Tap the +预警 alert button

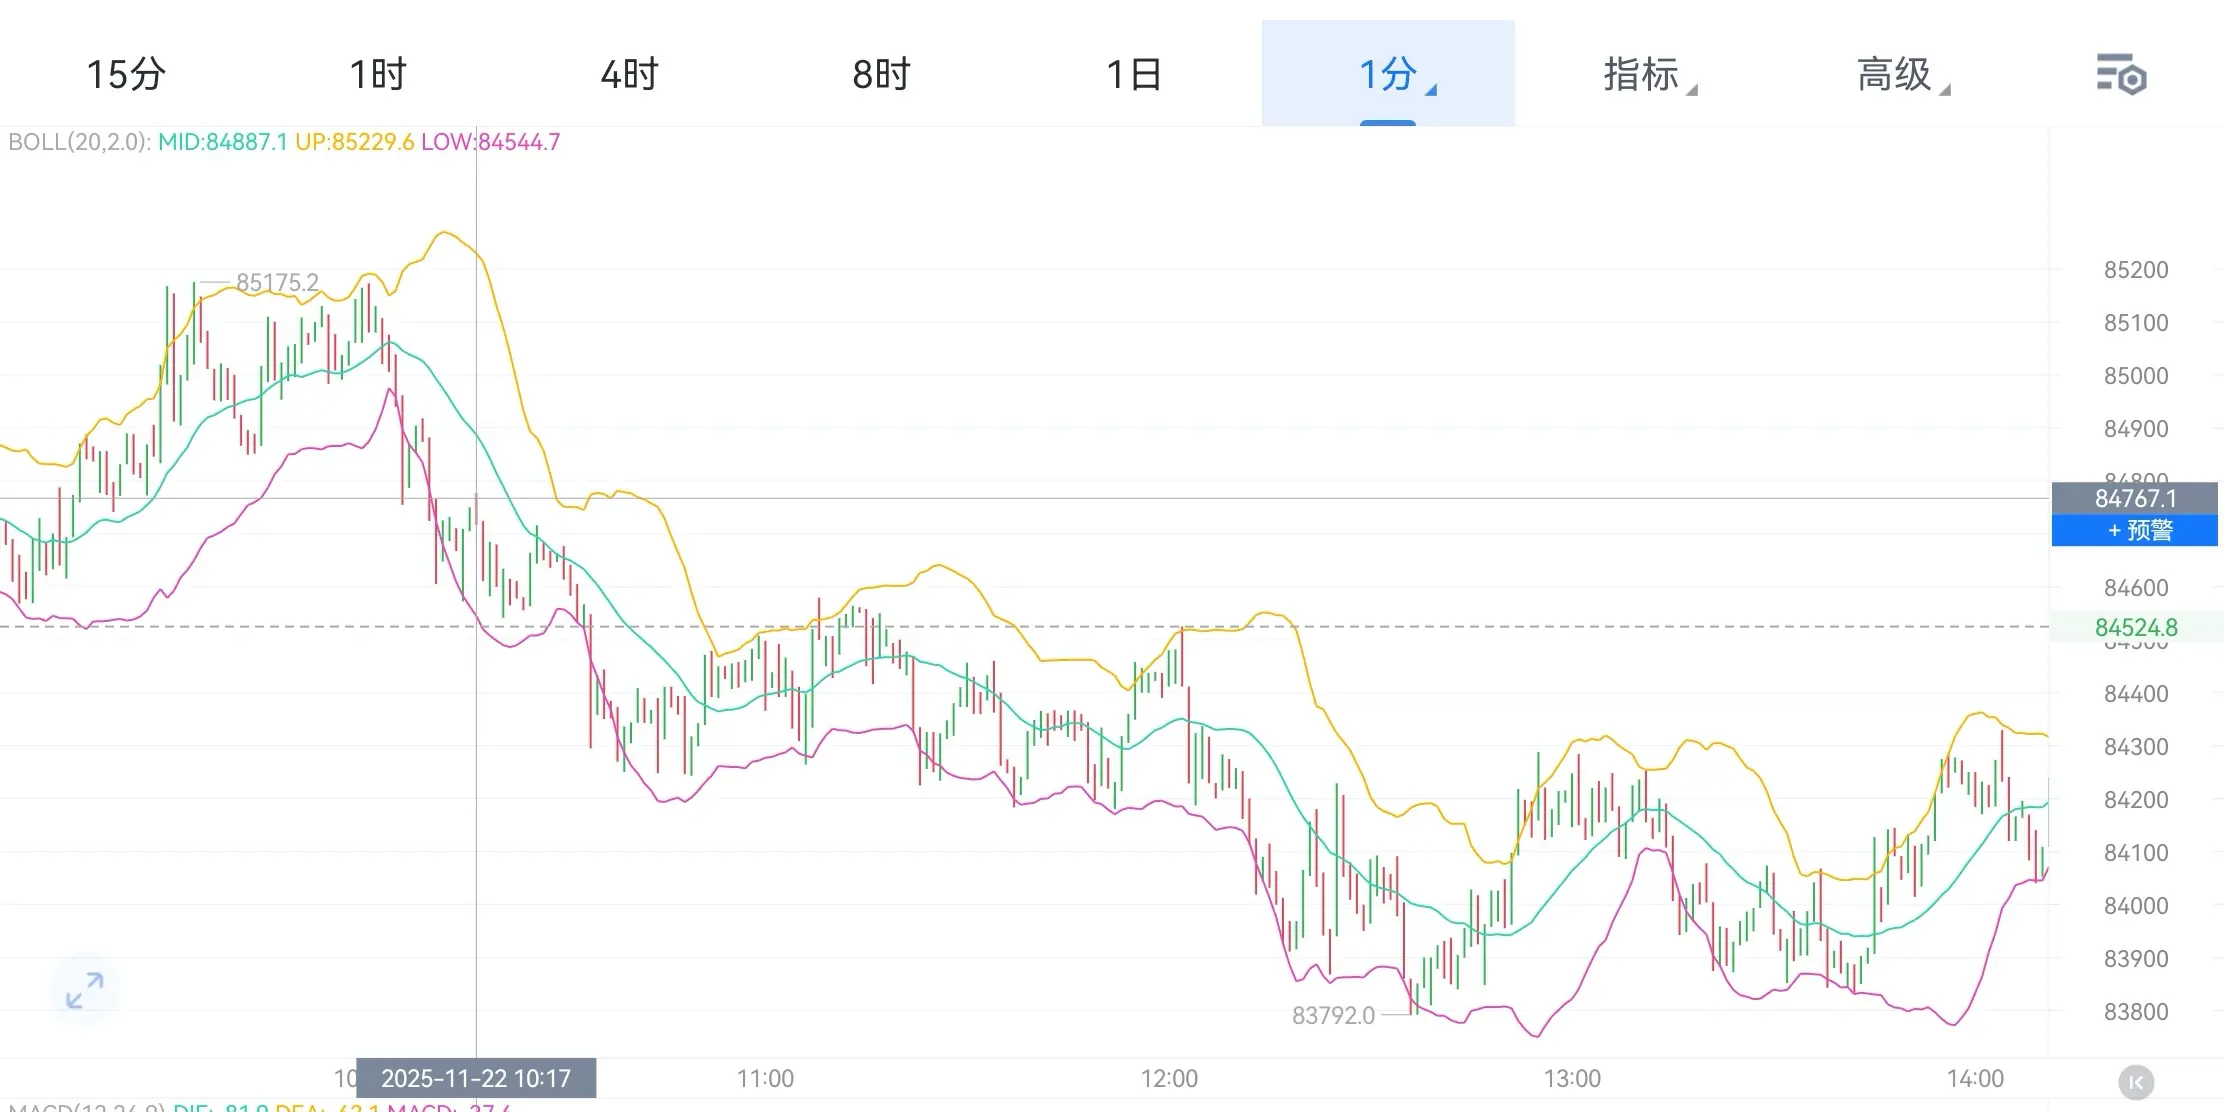2134,531
